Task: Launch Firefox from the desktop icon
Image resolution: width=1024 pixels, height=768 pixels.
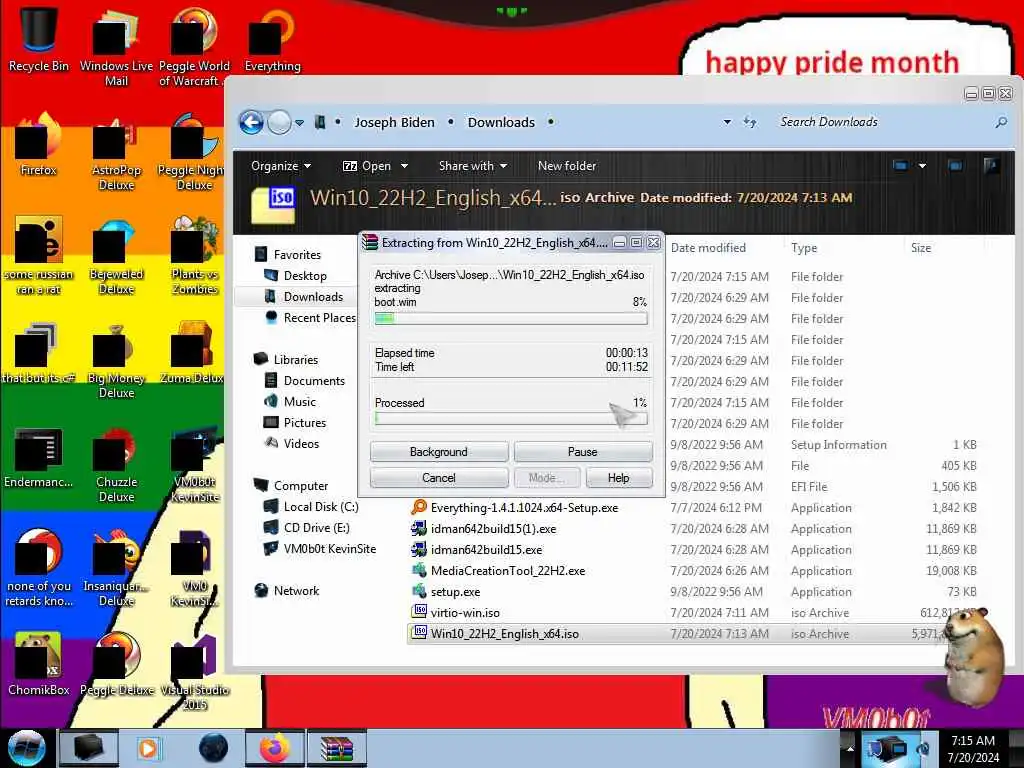Action: tap(39, 145)
